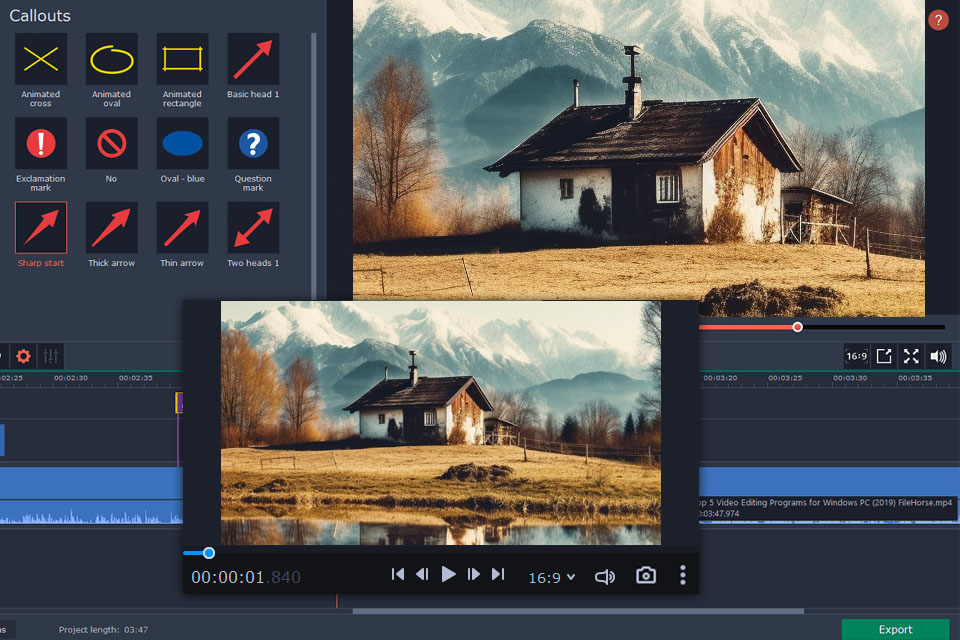Screen dimensions: 960x640
Task: Skip to start in floating player
Action: tap(398, 574)
